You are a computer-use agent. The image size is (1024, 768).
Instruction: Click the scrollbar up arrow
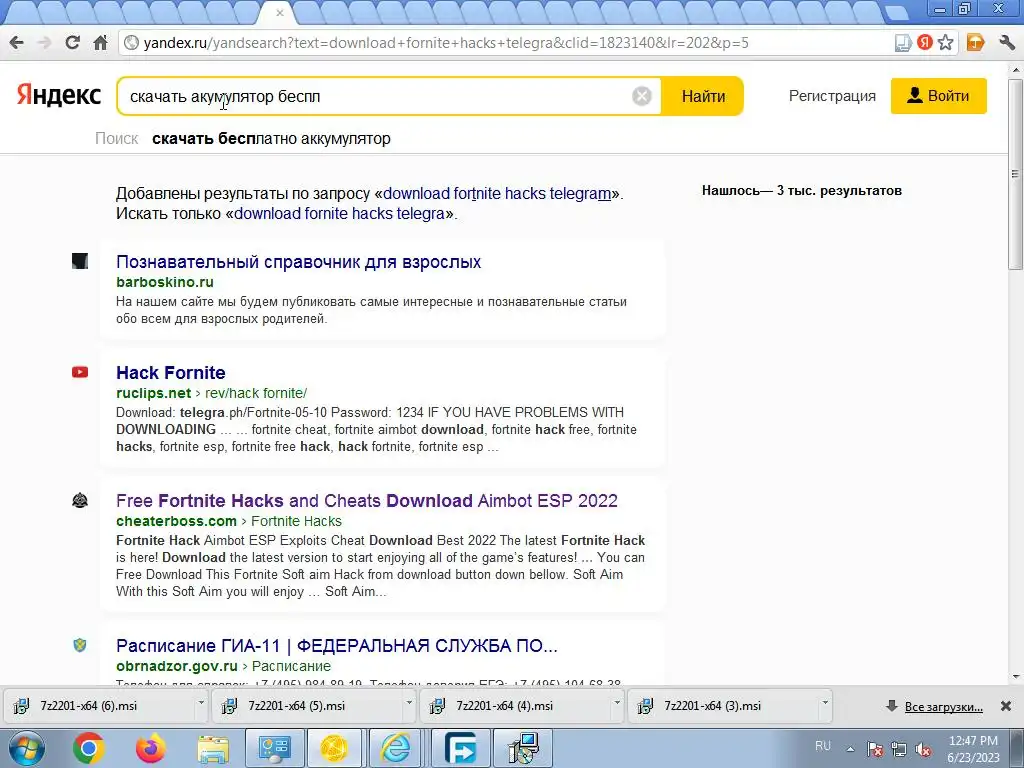point(1015,69)
